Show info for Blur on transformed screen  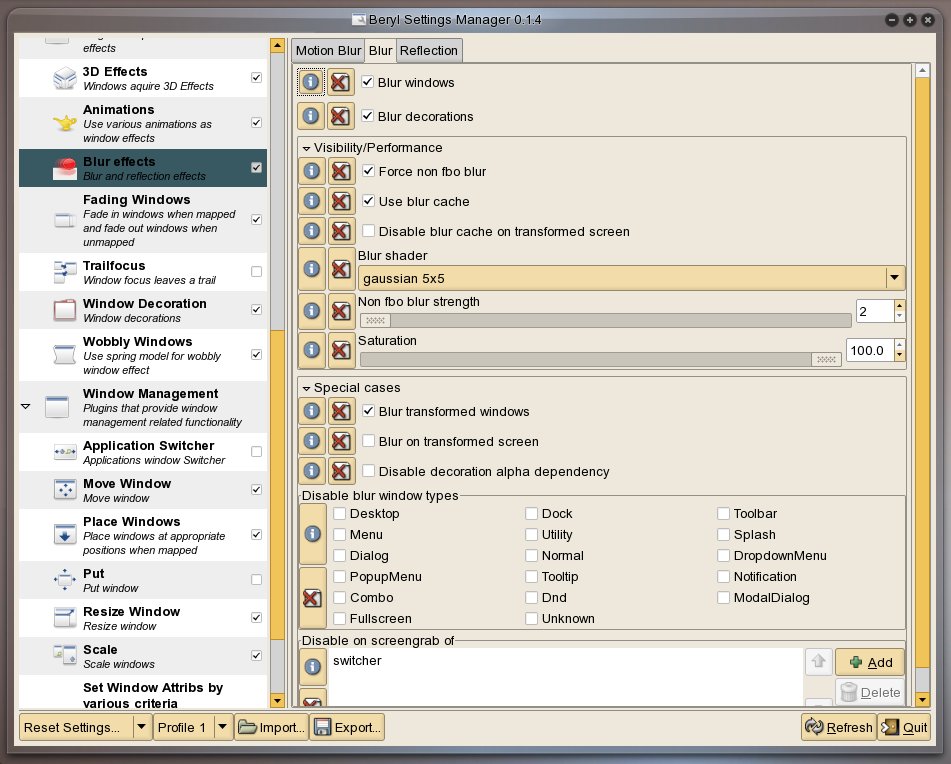[x=312, y=441]
